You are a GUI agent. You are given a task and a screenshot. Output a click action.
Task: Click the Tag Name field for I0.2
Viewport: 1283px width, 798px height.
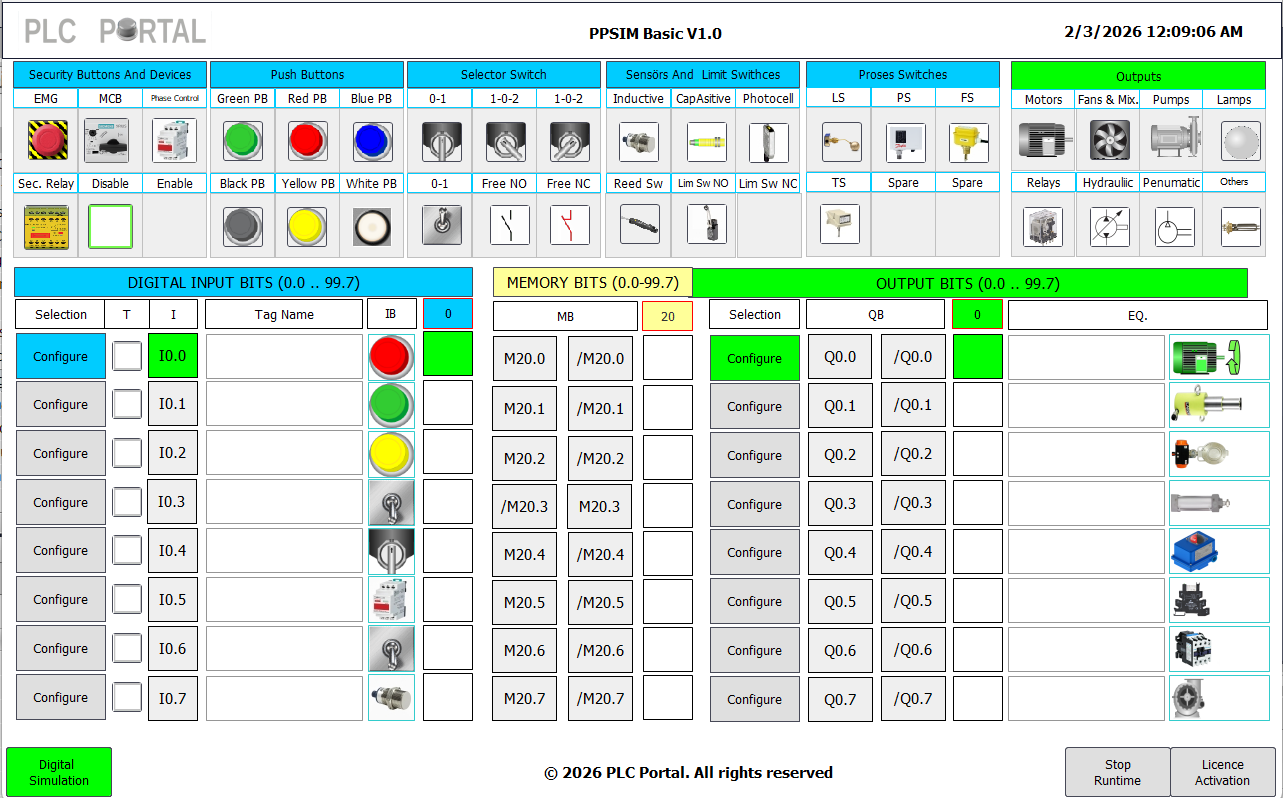(284, 453)
